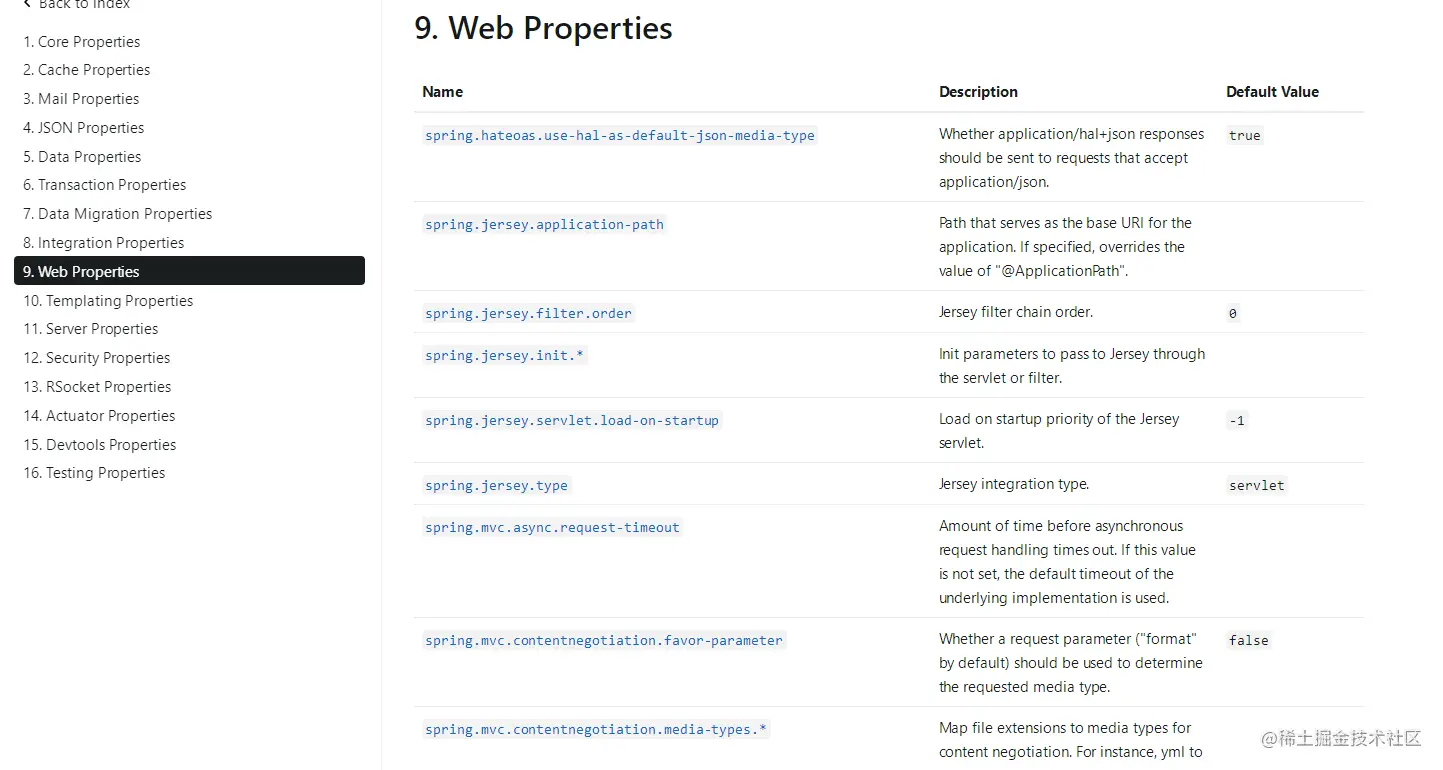This screenshot has width=1443, height=770.
Task: Click default value '0' for filter order
Action: (x=1232, y=313)
